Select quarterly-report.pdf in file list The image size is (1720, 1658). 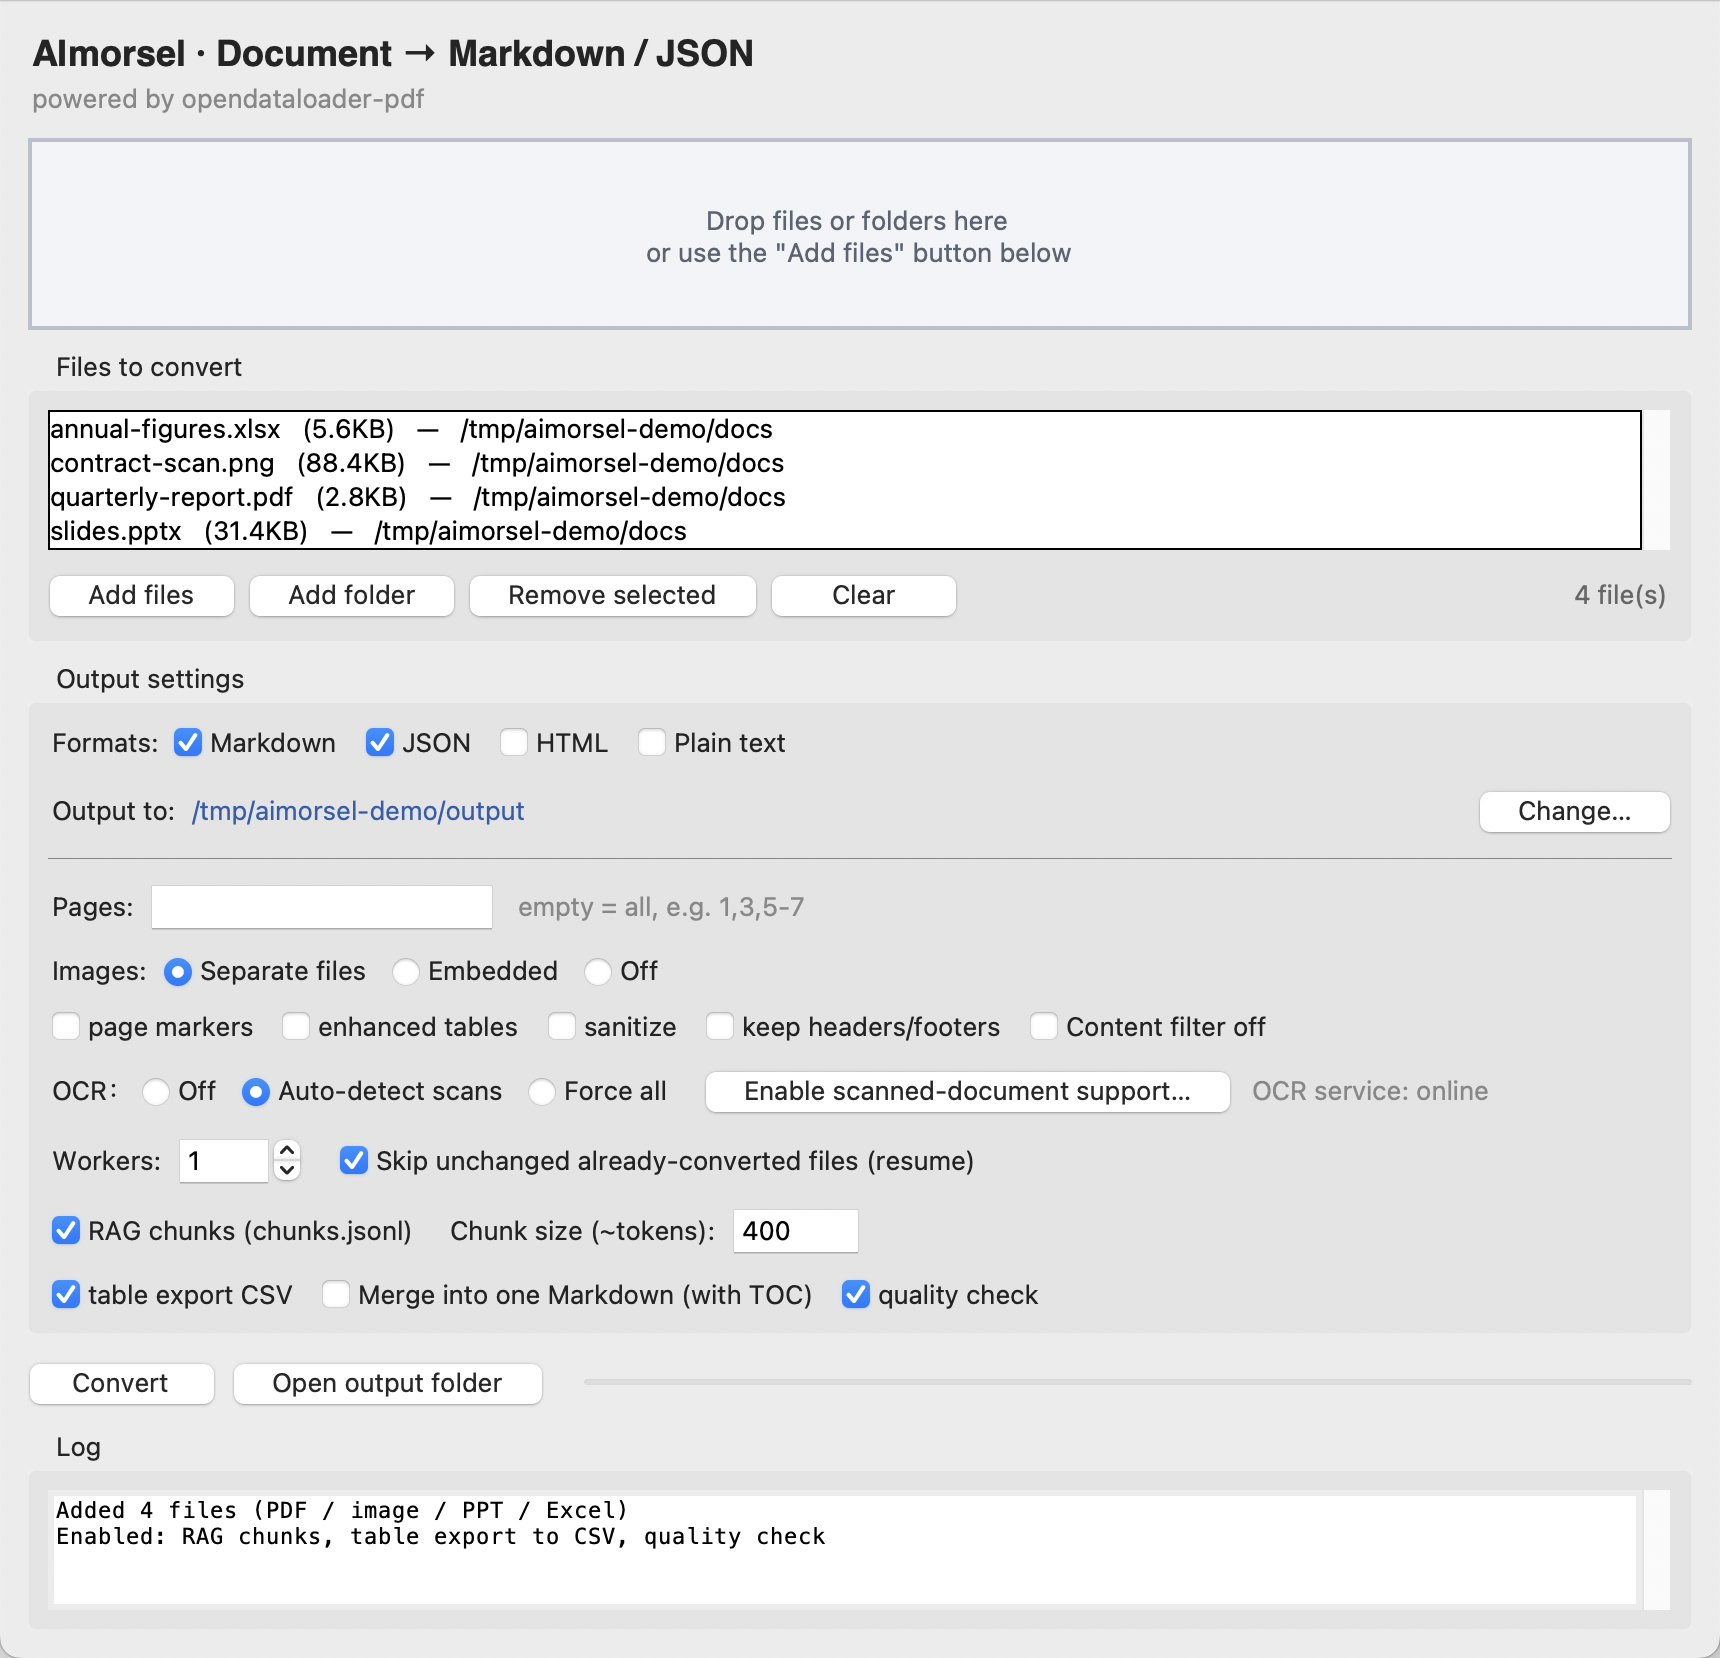pos(845,497)
